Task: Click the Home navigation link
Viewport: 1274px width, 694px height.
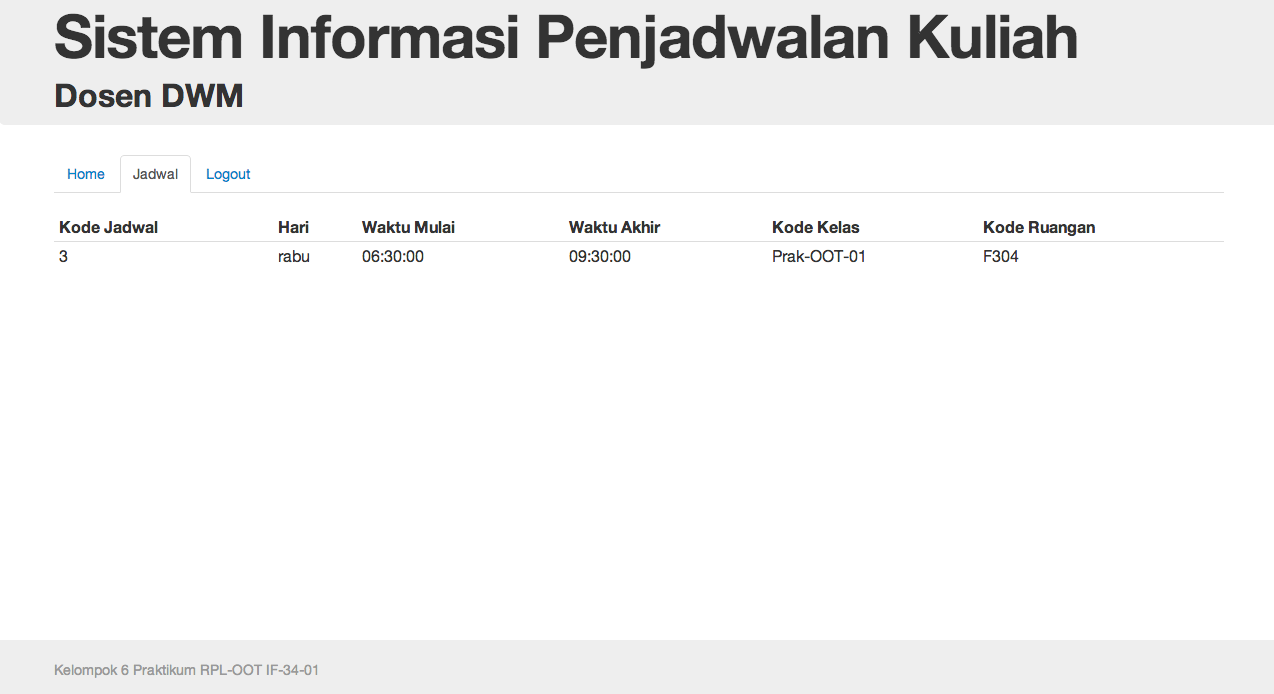Action: pyautogui.click(x=85, y=173)
